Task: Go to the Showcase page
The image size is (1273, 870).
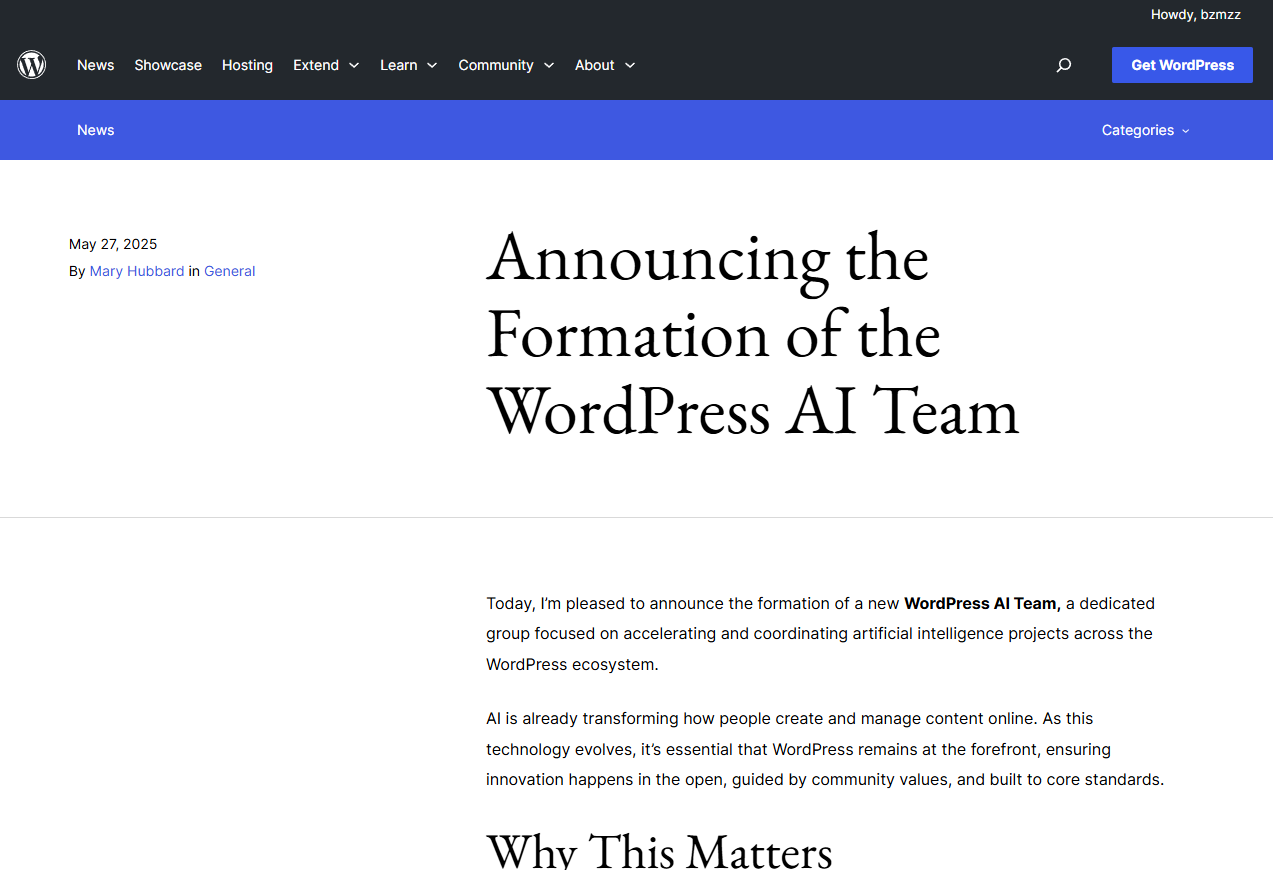Action: pos(168,65)
